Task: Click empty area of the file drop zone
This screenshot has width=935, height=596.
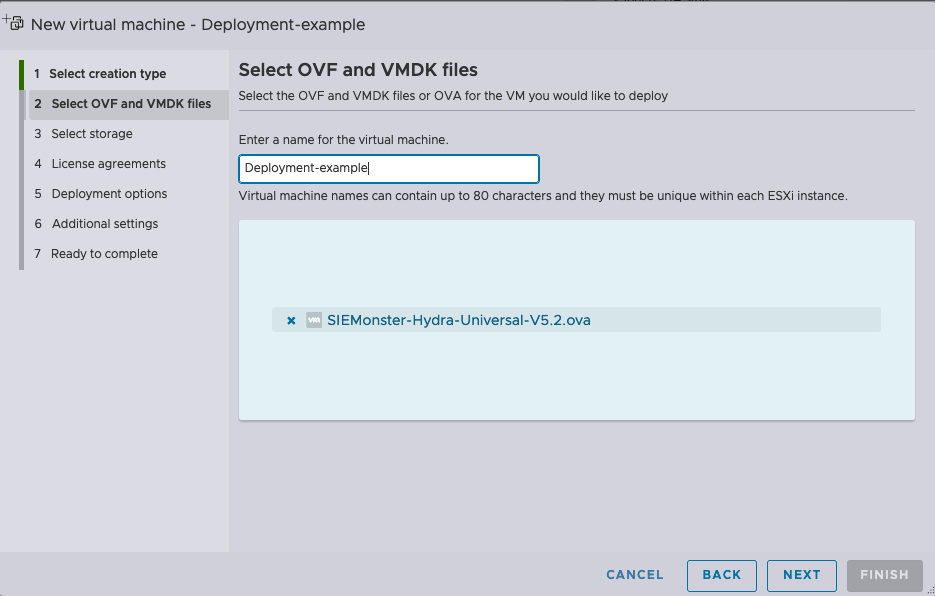Action: tap(576, 380)
